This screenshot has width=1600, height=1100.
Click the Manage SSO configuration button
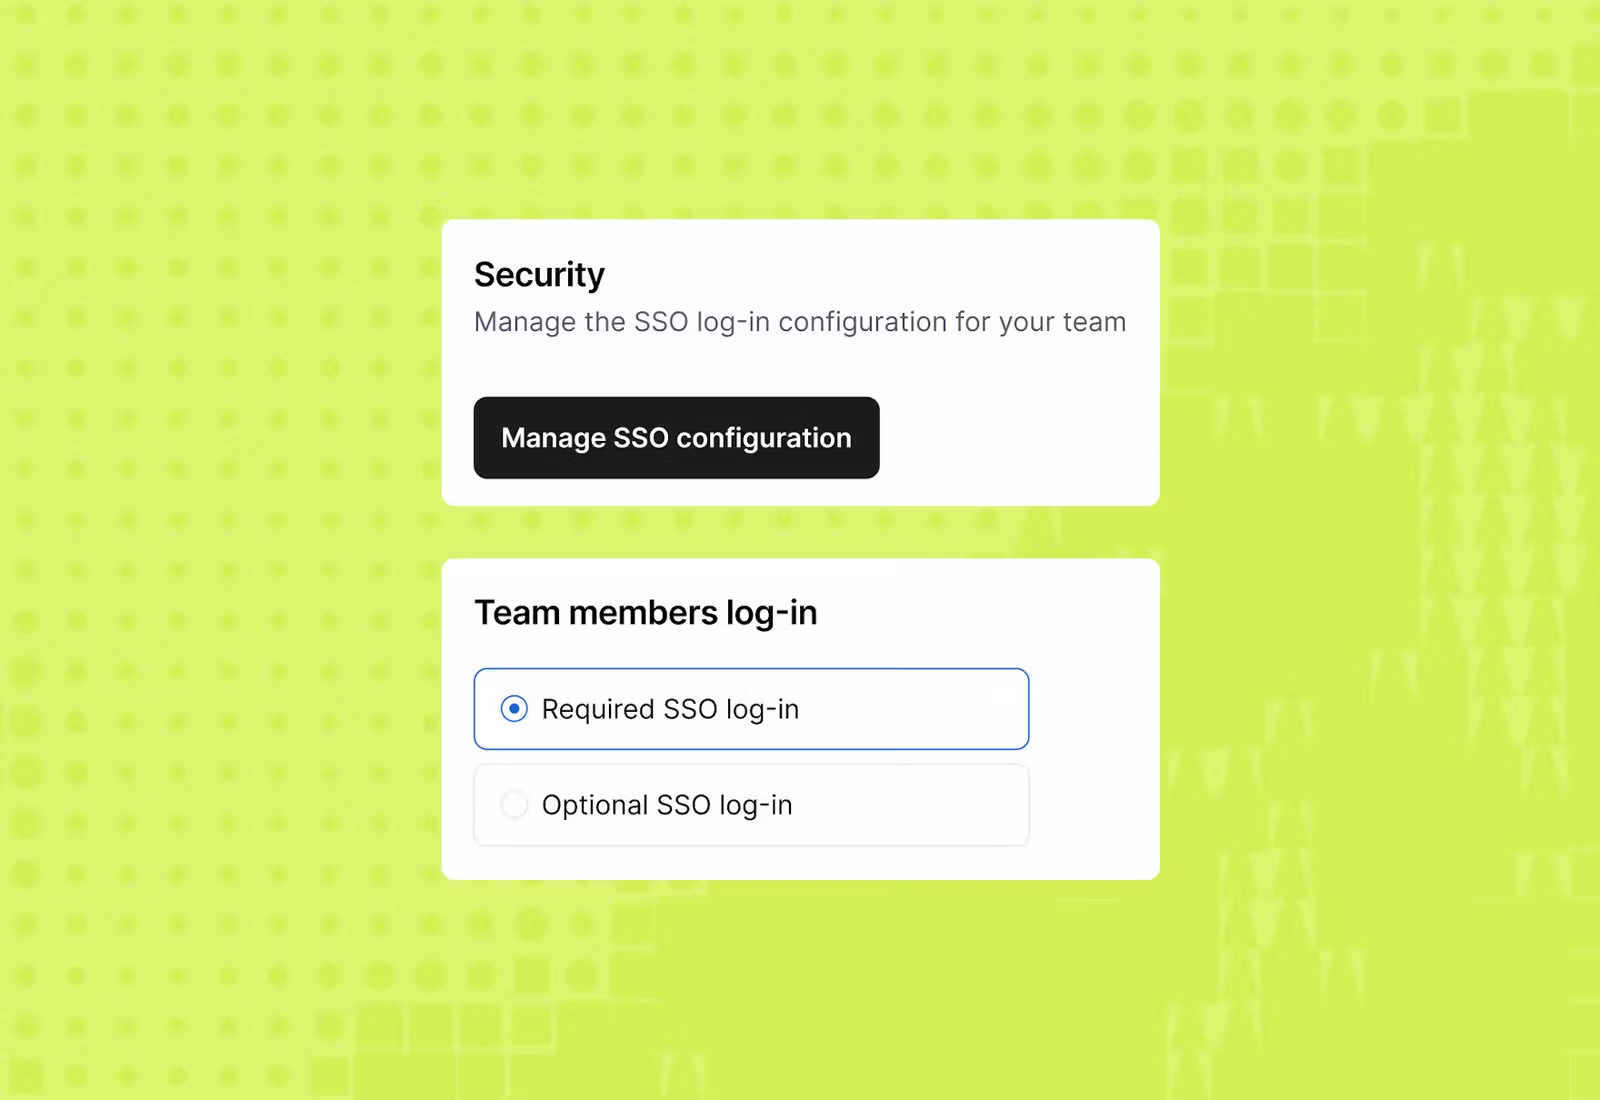coord(676,438)
